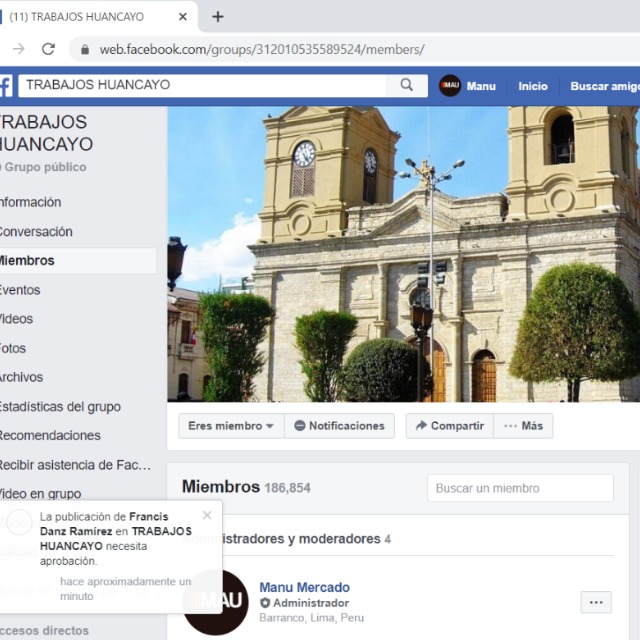Screen dimensions: 640x640
Task: Reload the current page
Action: coord(49,49)
